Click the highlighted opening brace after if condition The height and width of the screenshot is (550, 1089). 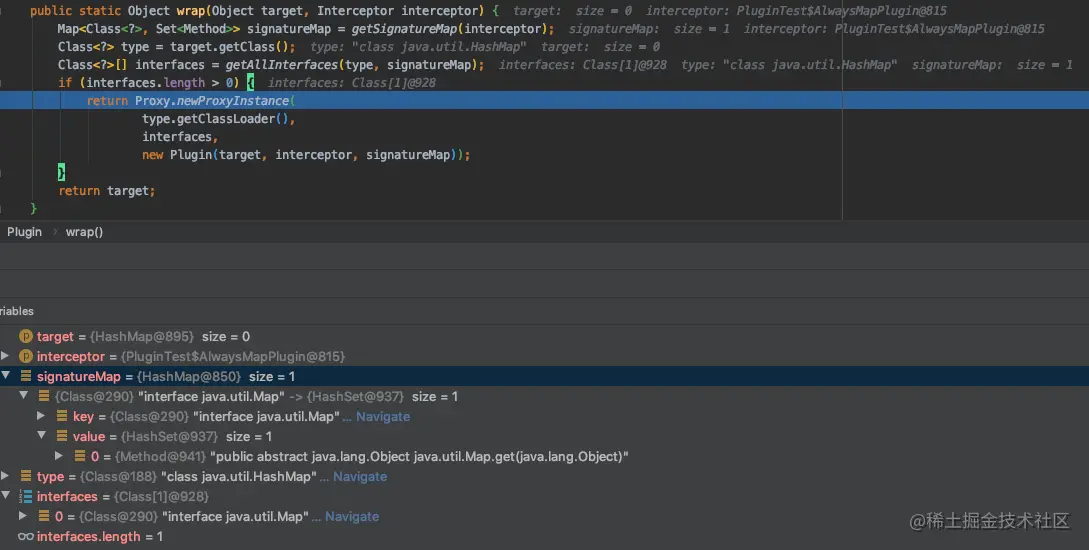click(x=251, y=83)
